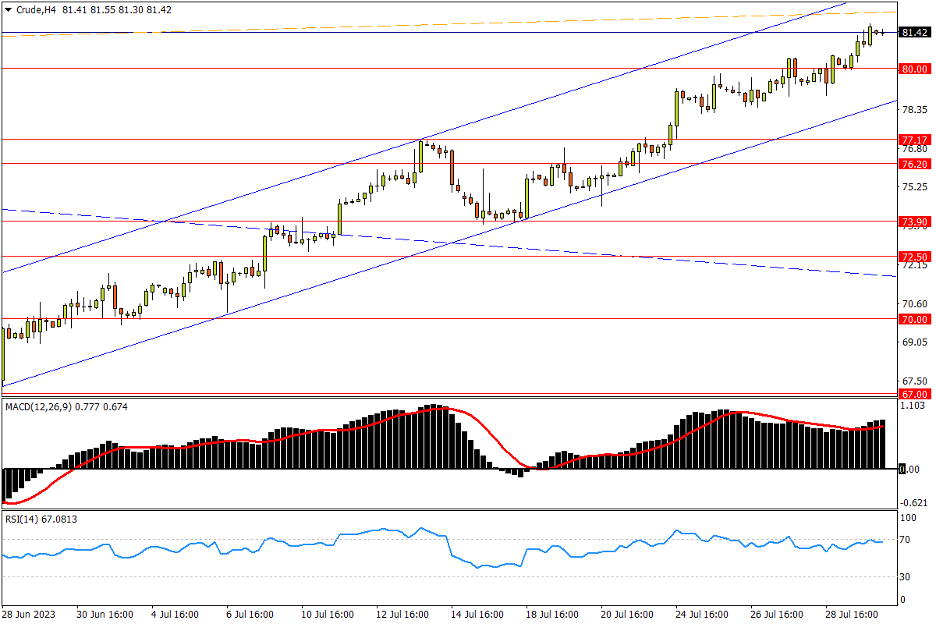Select the black 81.42 current price label

[914, 32]
